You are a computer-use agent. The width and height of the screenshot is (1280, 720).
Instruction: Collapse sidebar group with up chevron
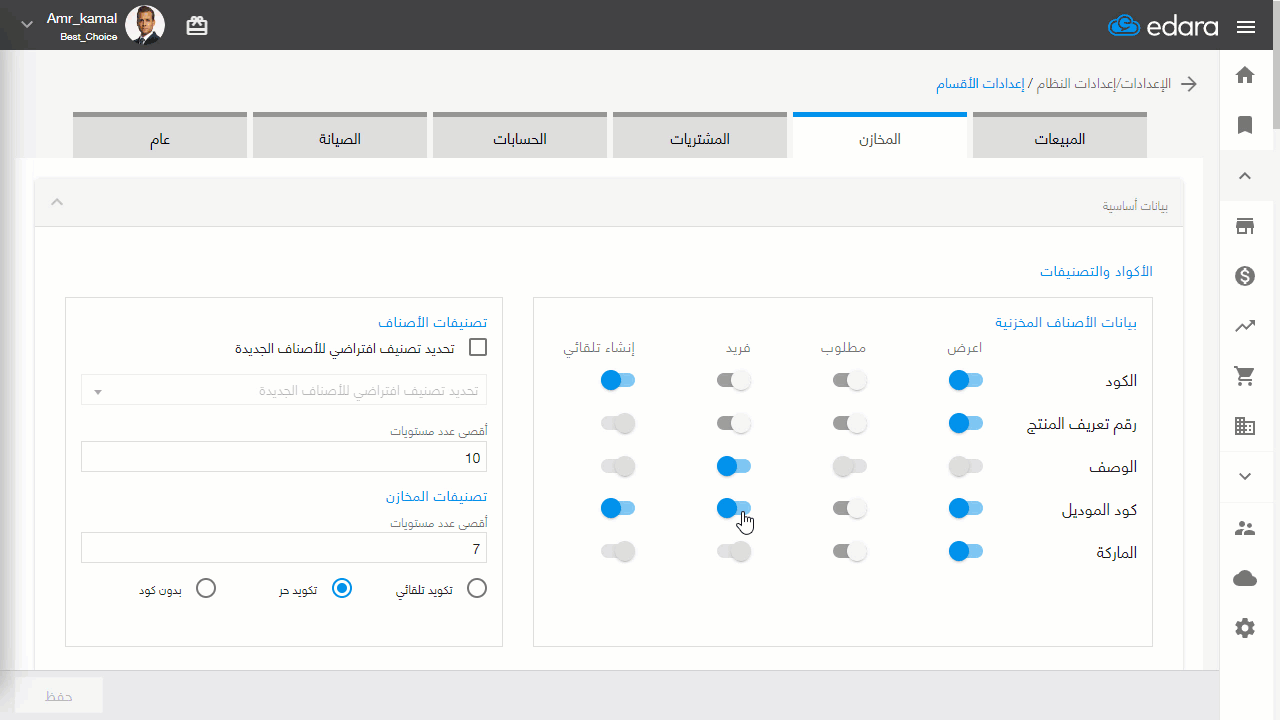[1245, 176]
